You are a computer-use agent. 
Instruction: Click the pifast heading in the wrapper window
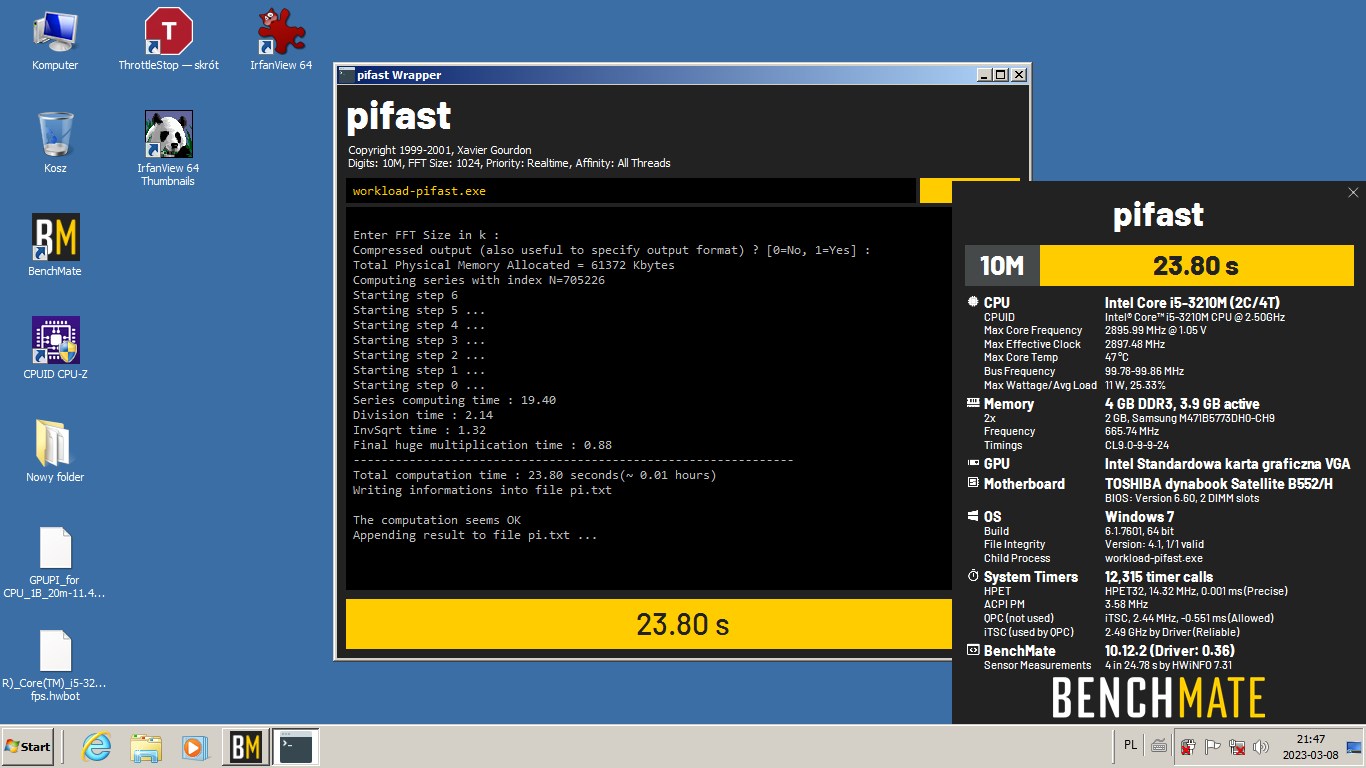(x=398, y=118)
